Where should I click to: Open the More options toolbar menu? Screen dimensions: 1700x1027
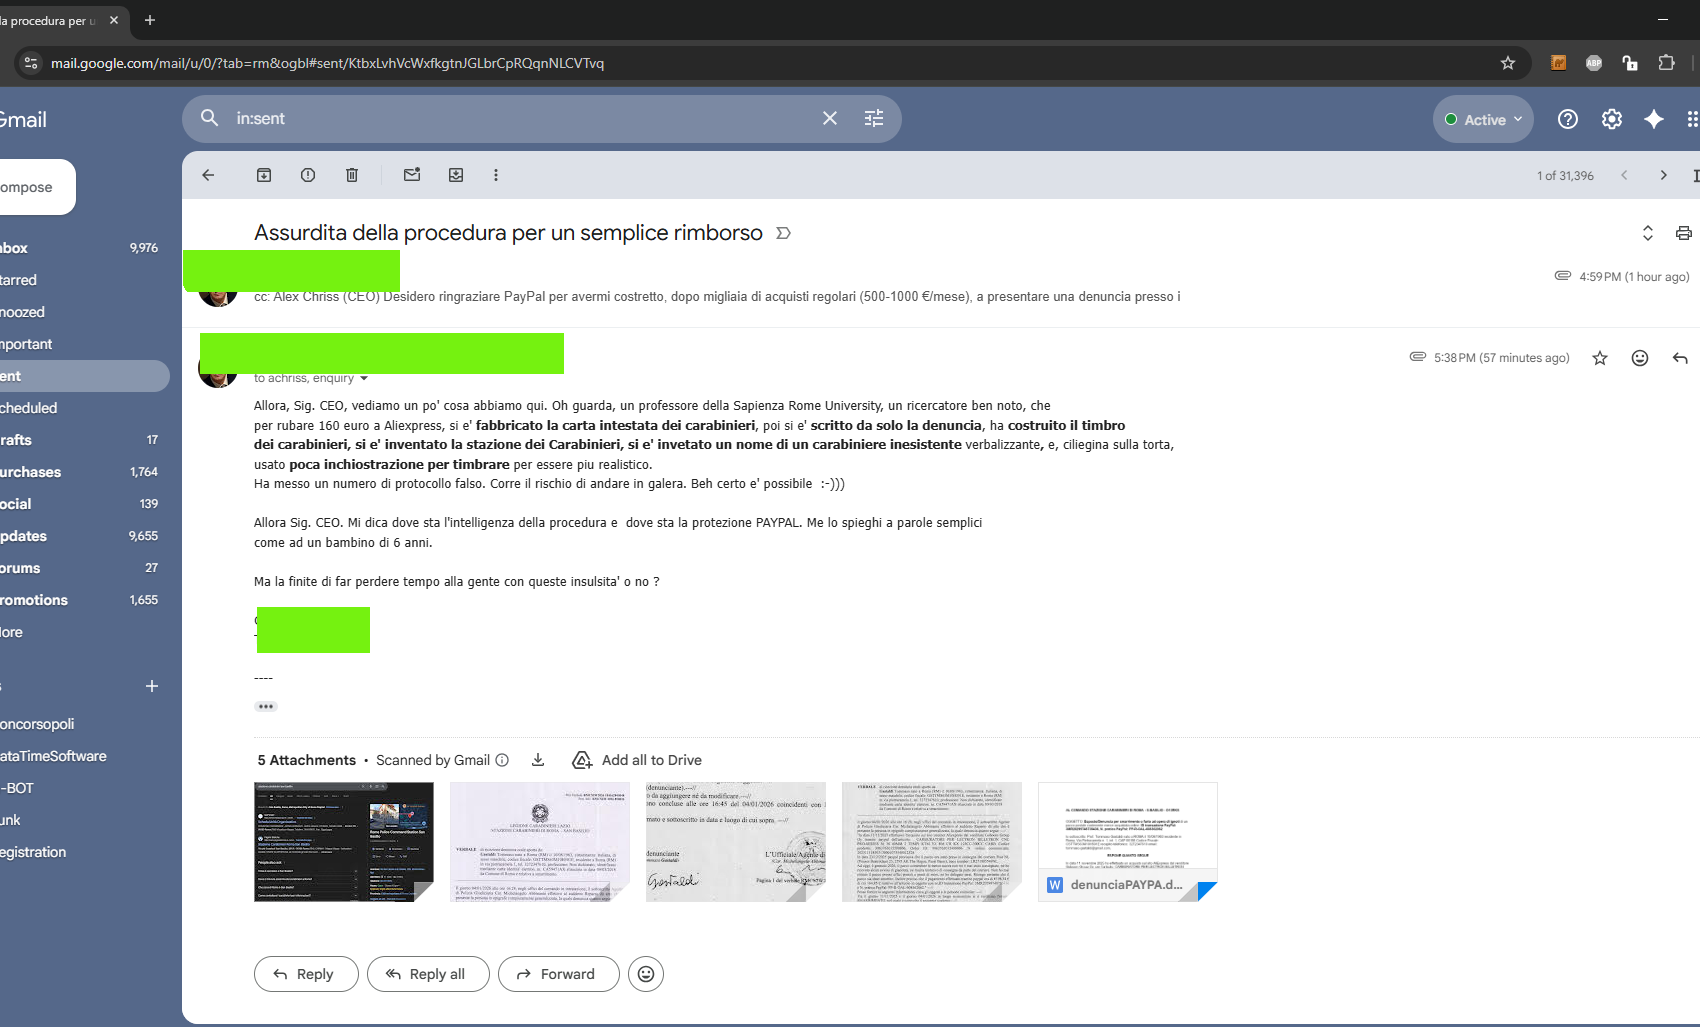[496, 175]
